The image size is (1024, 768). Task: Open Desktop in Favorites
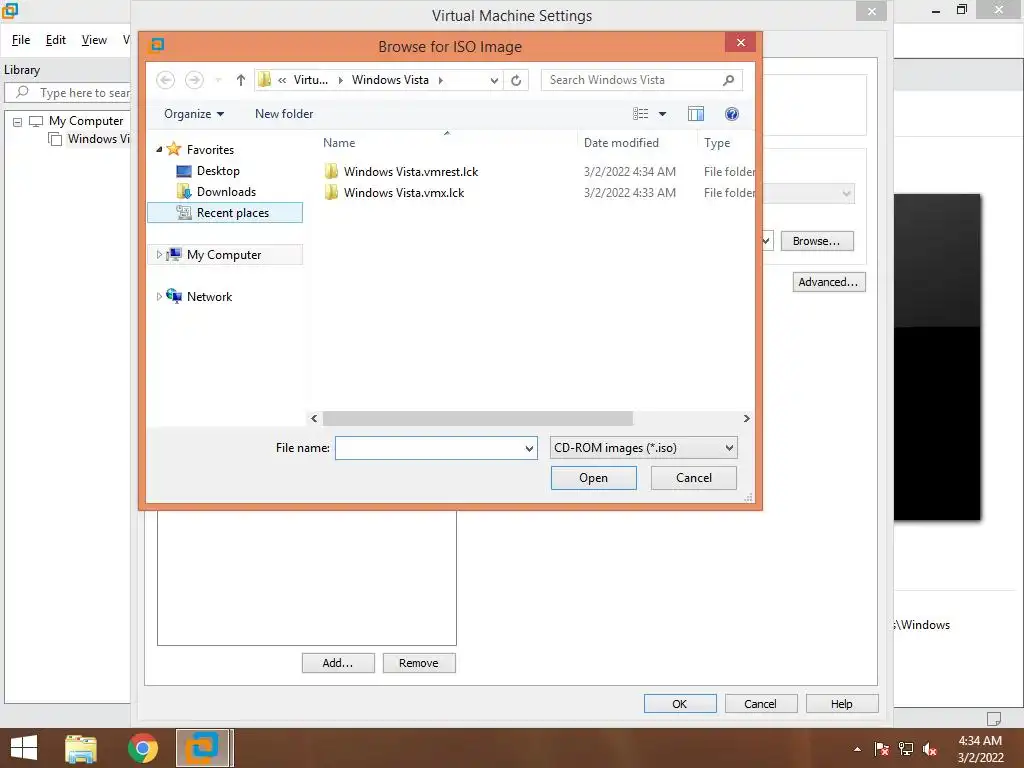point(218,170)
